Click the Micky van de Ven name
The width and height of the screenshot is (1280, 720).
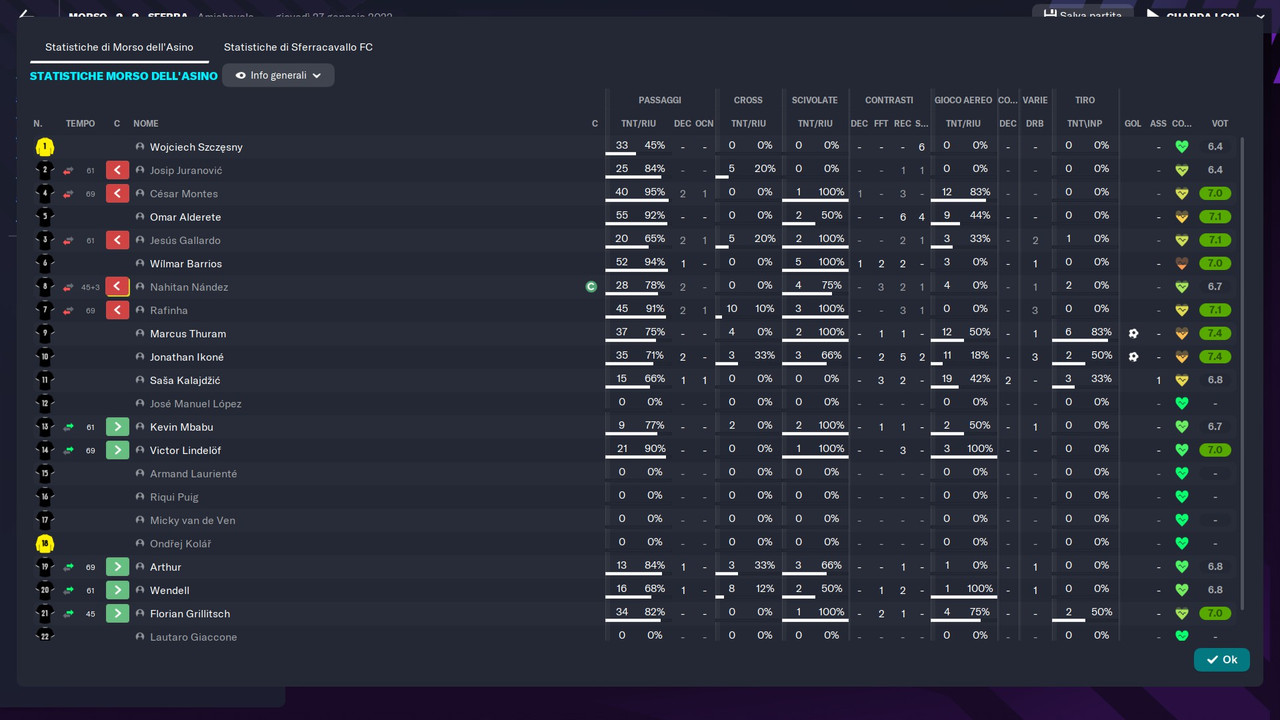193,520
